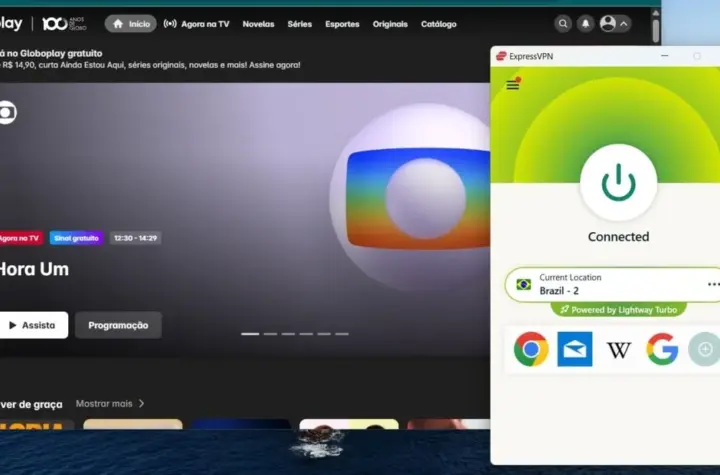Viewport: 720px width, 475px height.
Task: Click the Sinal gratuito badge
Action: tap(77, 238)
